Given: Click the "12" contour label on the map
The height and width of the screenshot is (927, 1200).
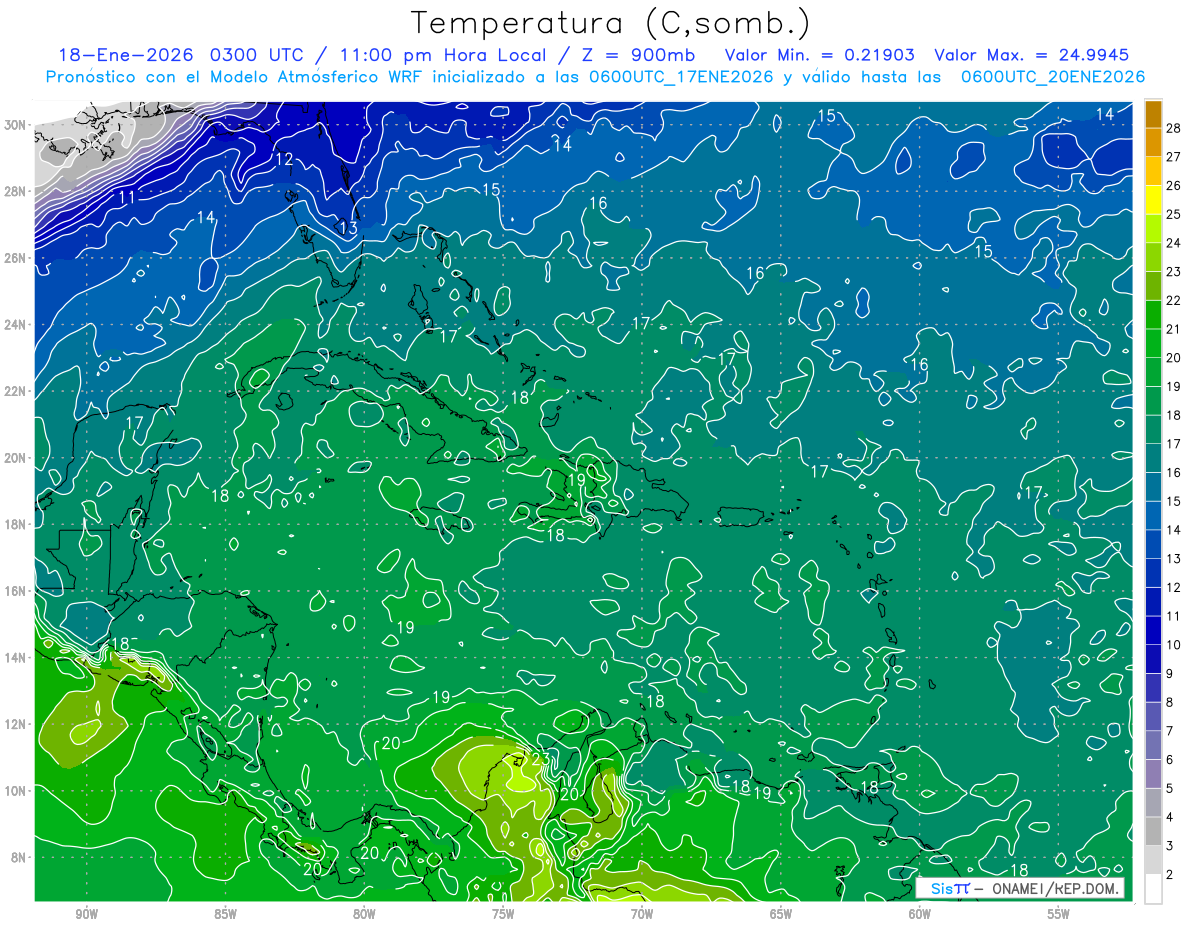Looking at the screenshot, I should click(284, 159).
